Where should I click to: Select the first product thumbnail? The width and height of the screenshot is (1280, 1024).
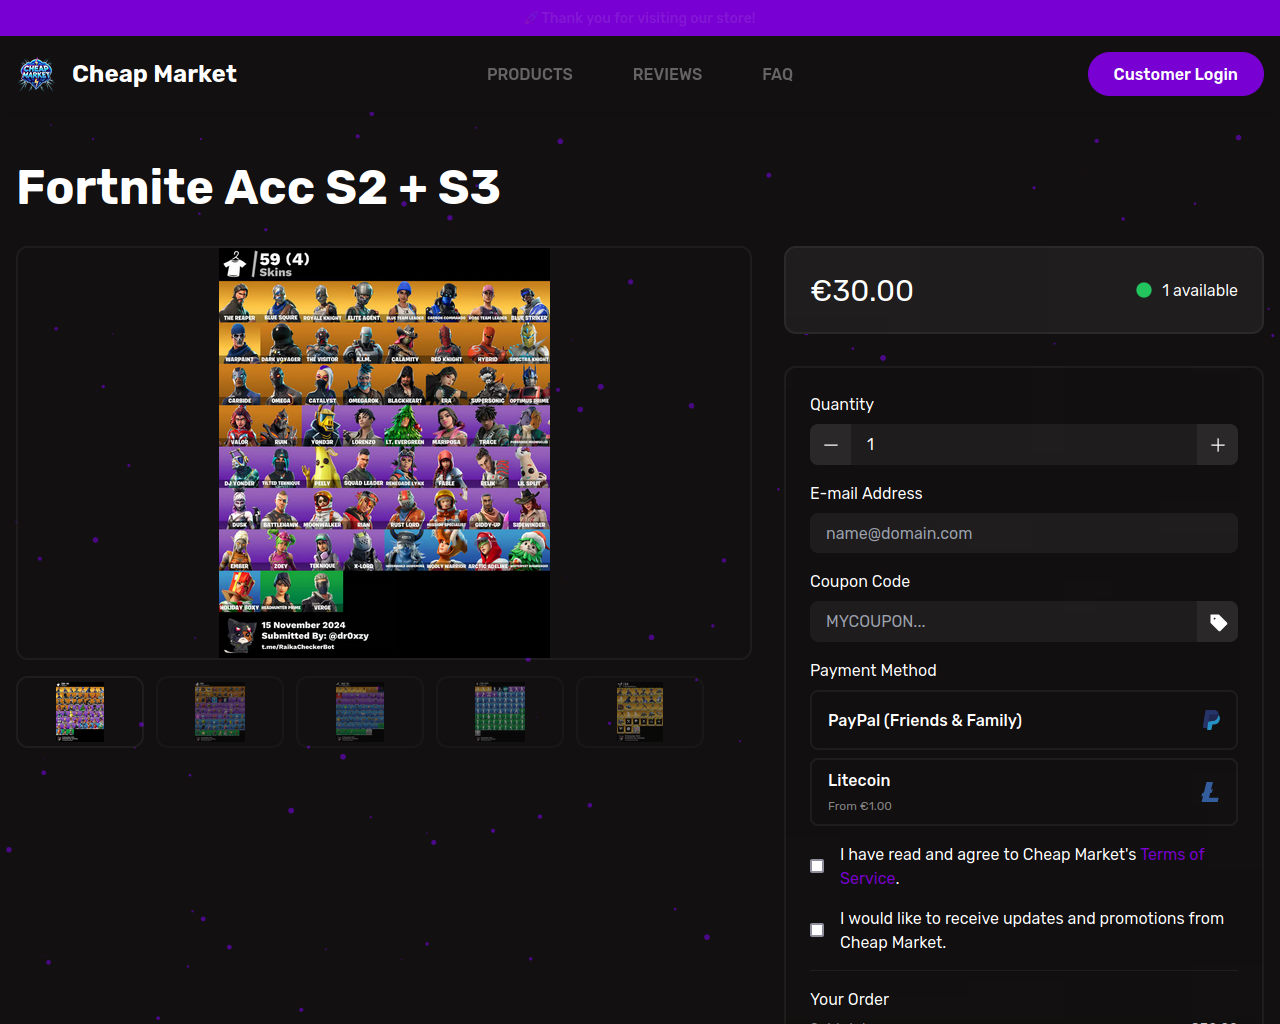tap(80, 712)
